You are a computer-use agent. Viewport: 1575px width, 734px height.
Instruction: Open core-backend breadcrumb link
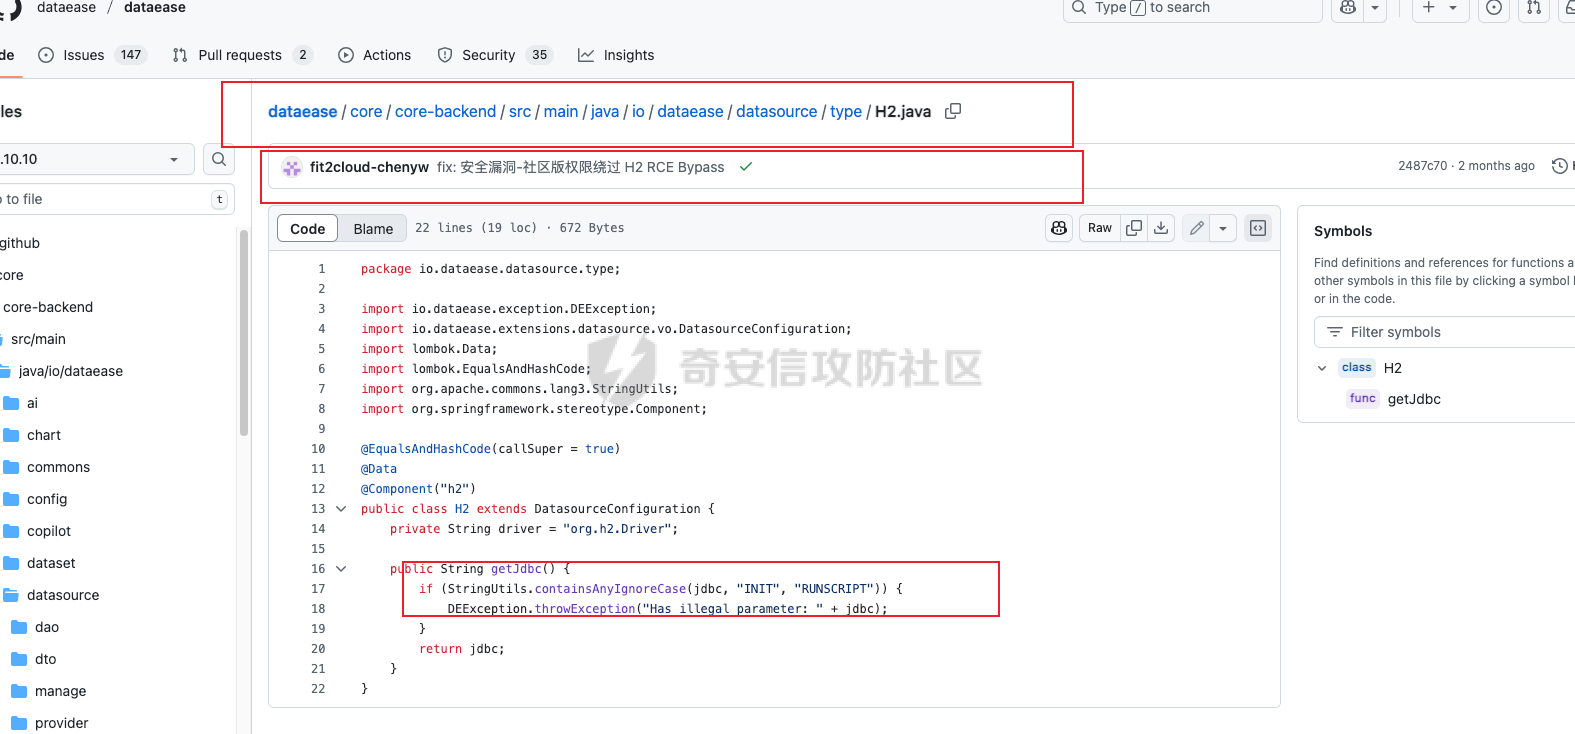(x=445, y=111)
